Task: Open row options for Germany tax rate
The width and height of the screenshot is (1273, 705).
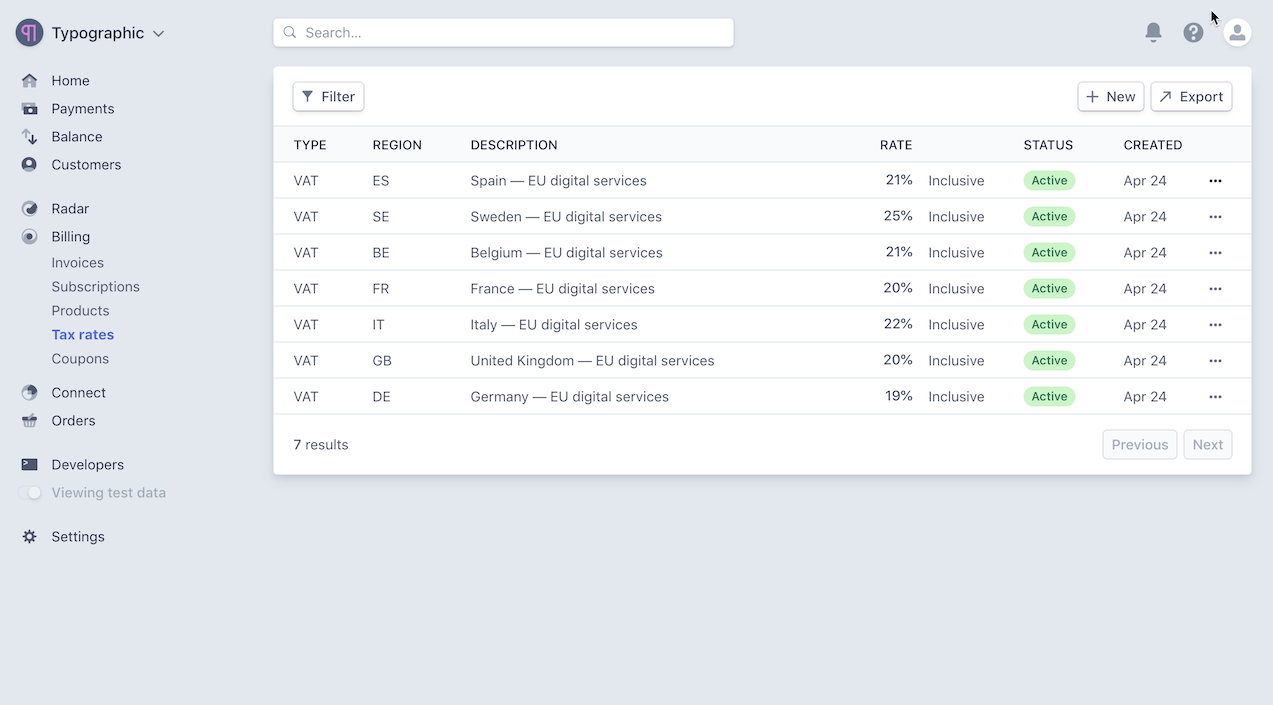Action: tap(1215, 397)
